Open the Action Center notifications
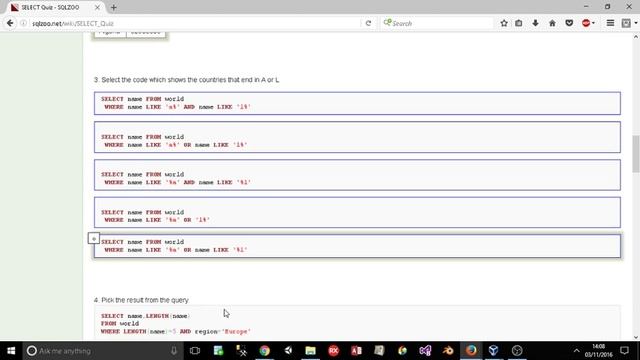This screenshot has height=360, width=640. [x=624, y=351]
